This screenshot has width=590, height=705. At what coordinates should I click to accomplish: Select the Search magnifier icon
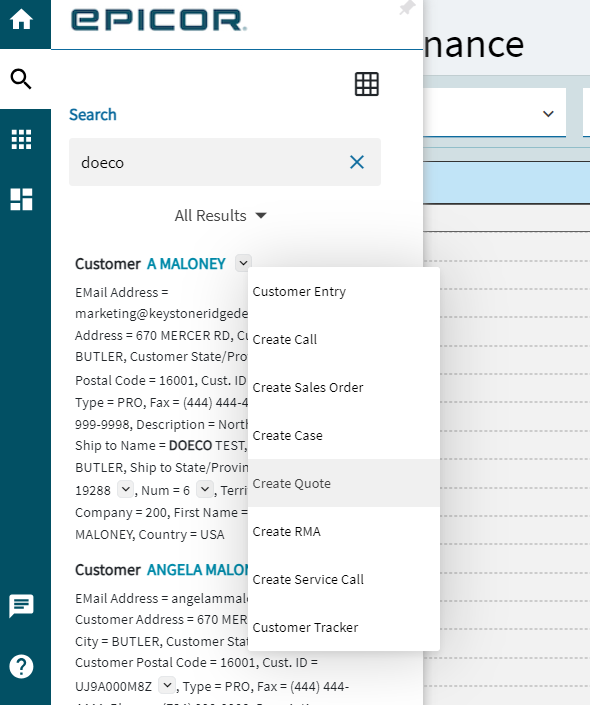pyautogui.click(x=21, y=79)
